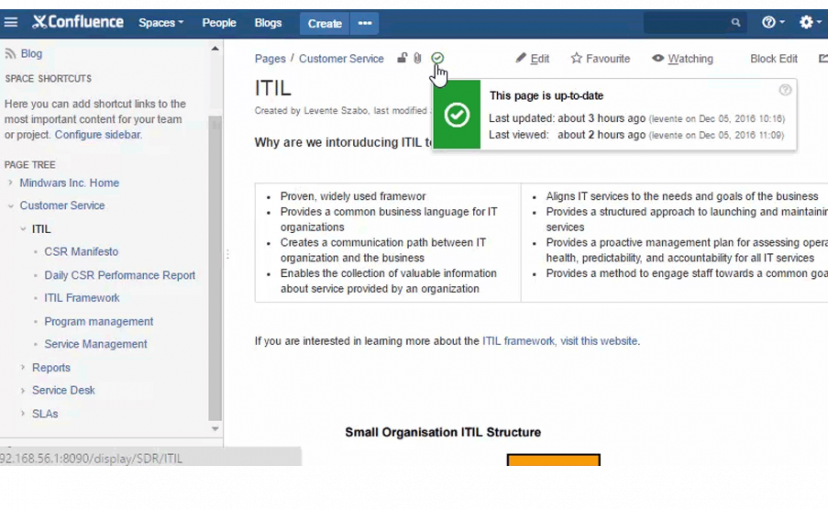Collapse the ITIL tree node

click(x=23, y=229)
